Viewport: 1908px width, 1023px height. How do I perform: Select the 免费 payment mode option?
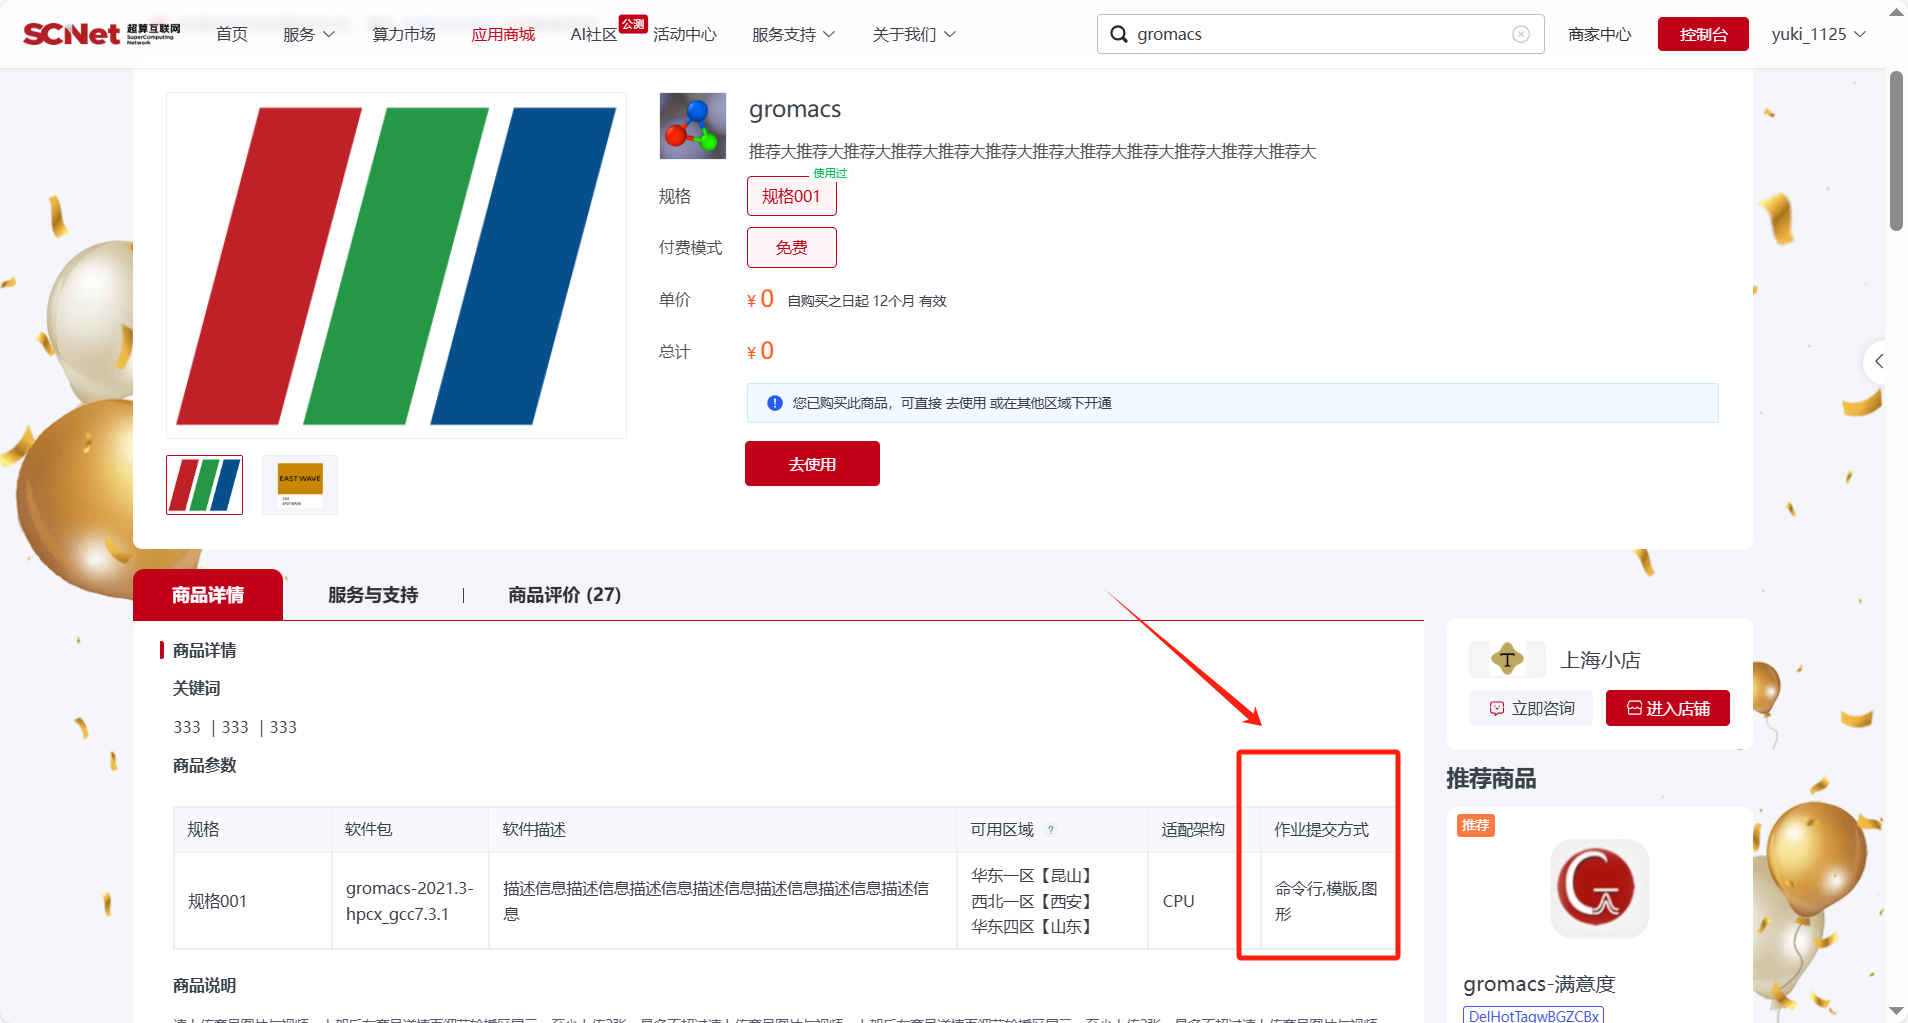[791, 248]
